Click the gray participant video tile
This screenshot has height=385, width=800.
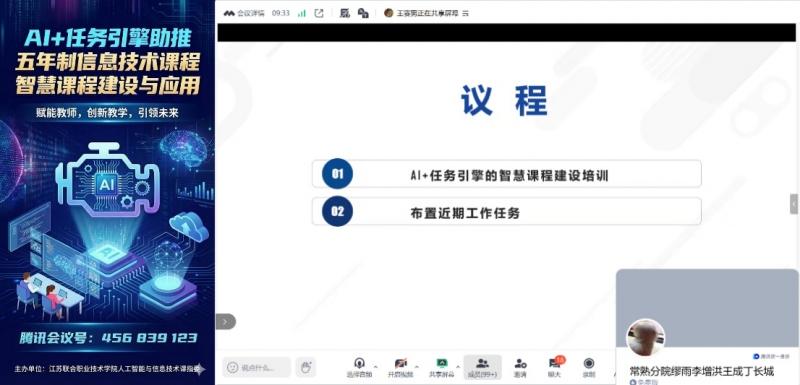(x=708, y=309)
